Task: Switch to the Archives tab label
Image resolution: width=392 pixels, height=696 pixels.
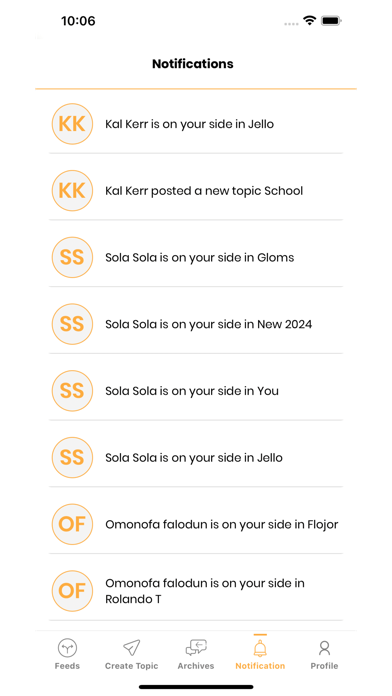Action: point(196,666)
